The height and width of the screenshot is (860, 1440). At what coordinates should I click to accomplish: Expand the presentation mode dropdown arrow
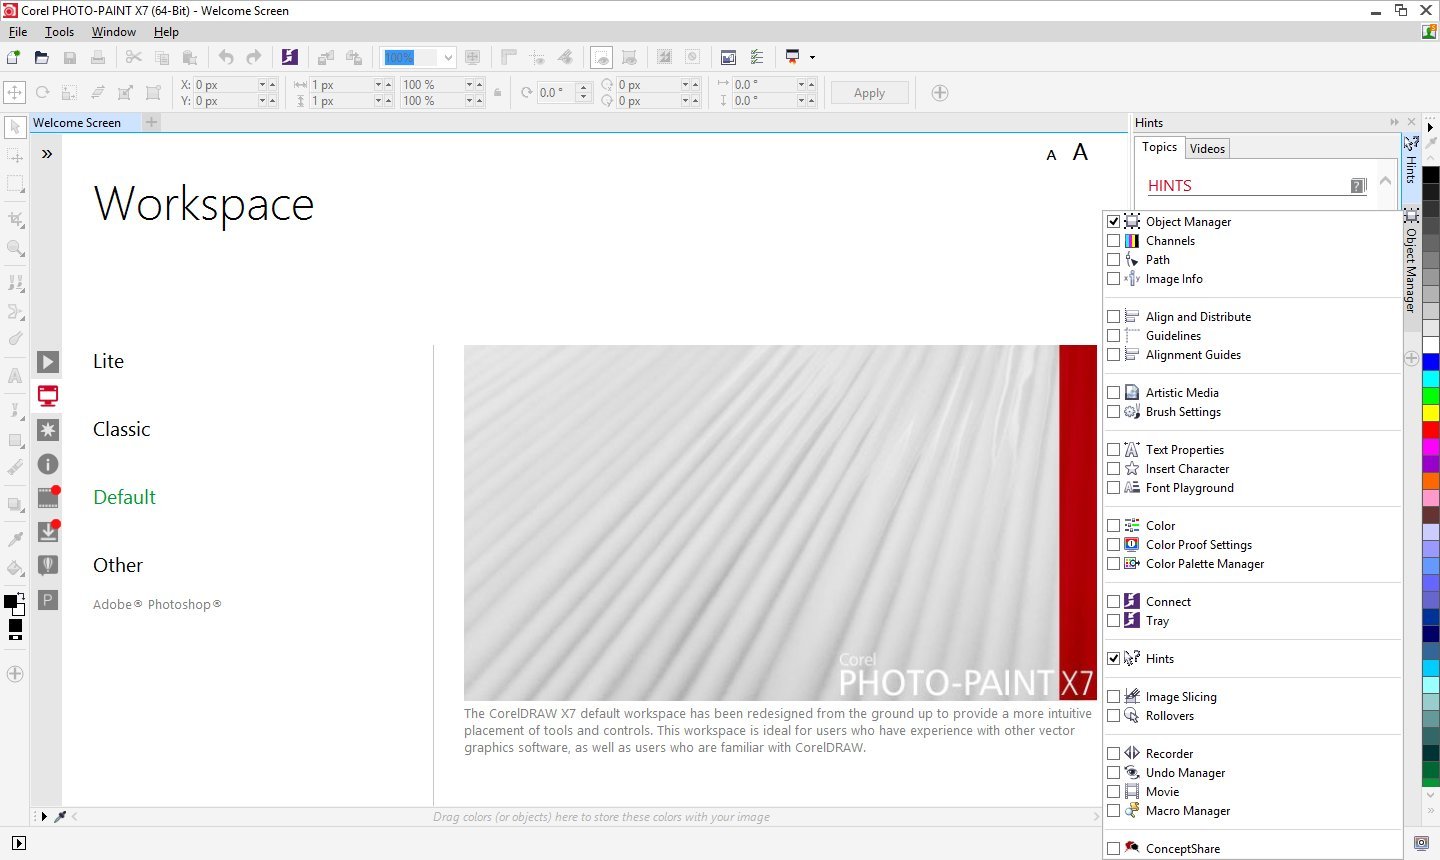click(x=812, y=57)
